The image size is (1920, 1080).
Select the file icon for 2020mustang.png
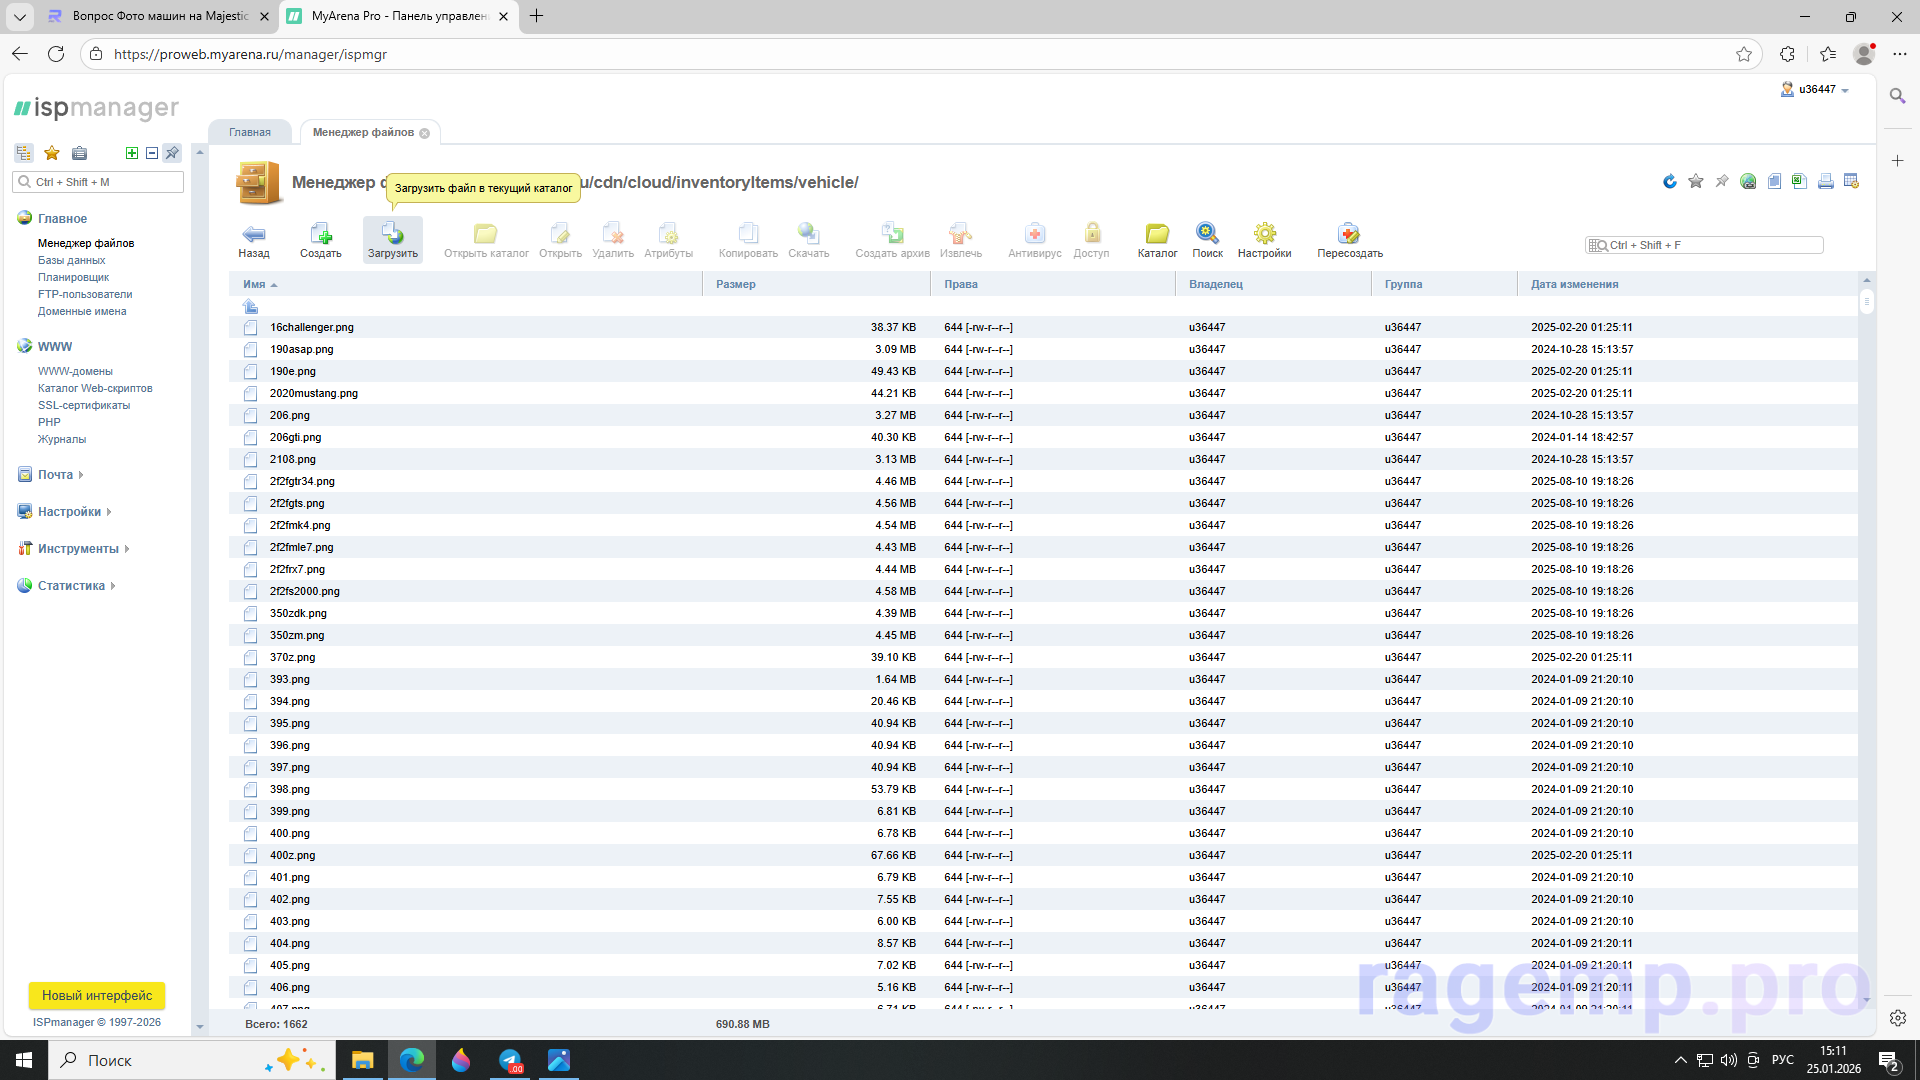(x=250, y=393)
